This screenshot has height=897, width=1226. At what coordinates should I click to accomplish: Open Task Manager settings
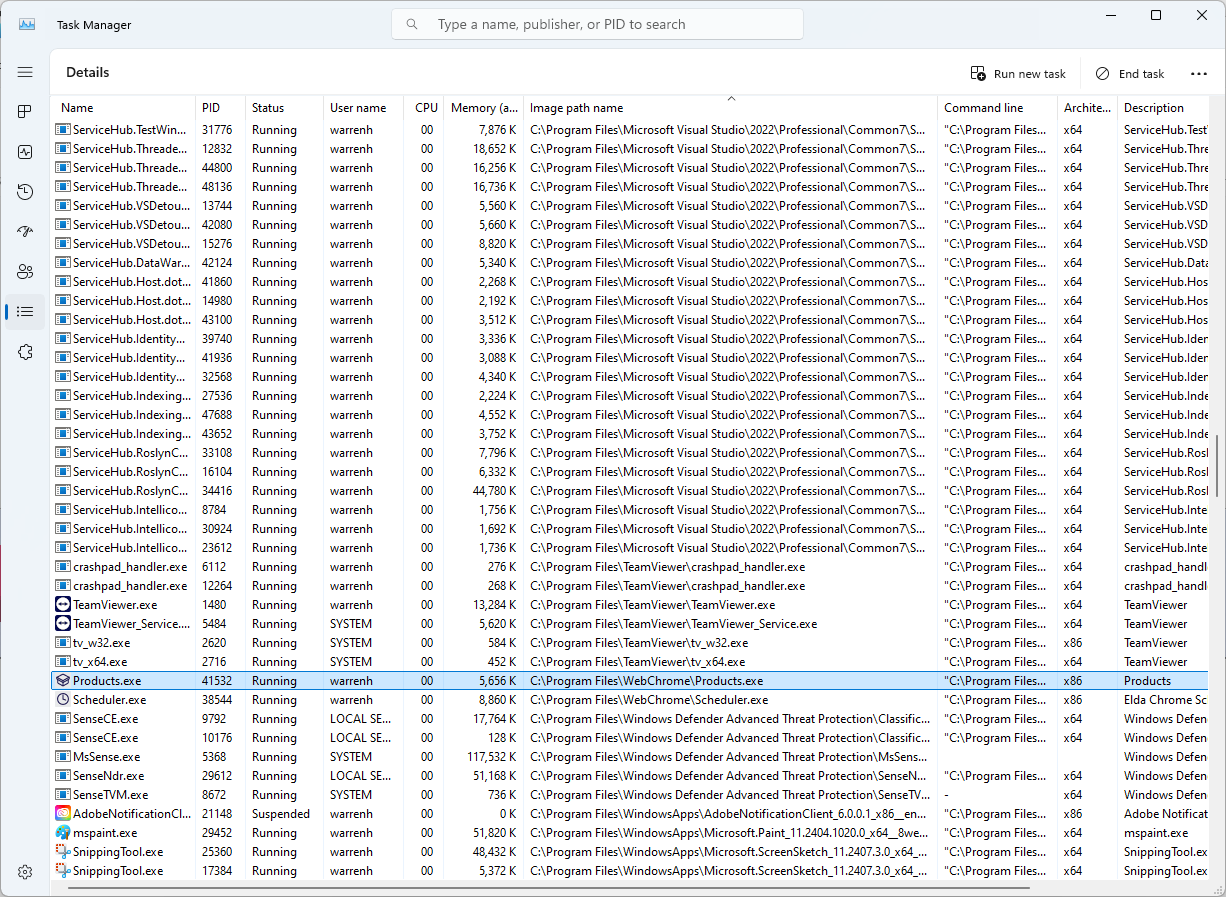point(25,871)
